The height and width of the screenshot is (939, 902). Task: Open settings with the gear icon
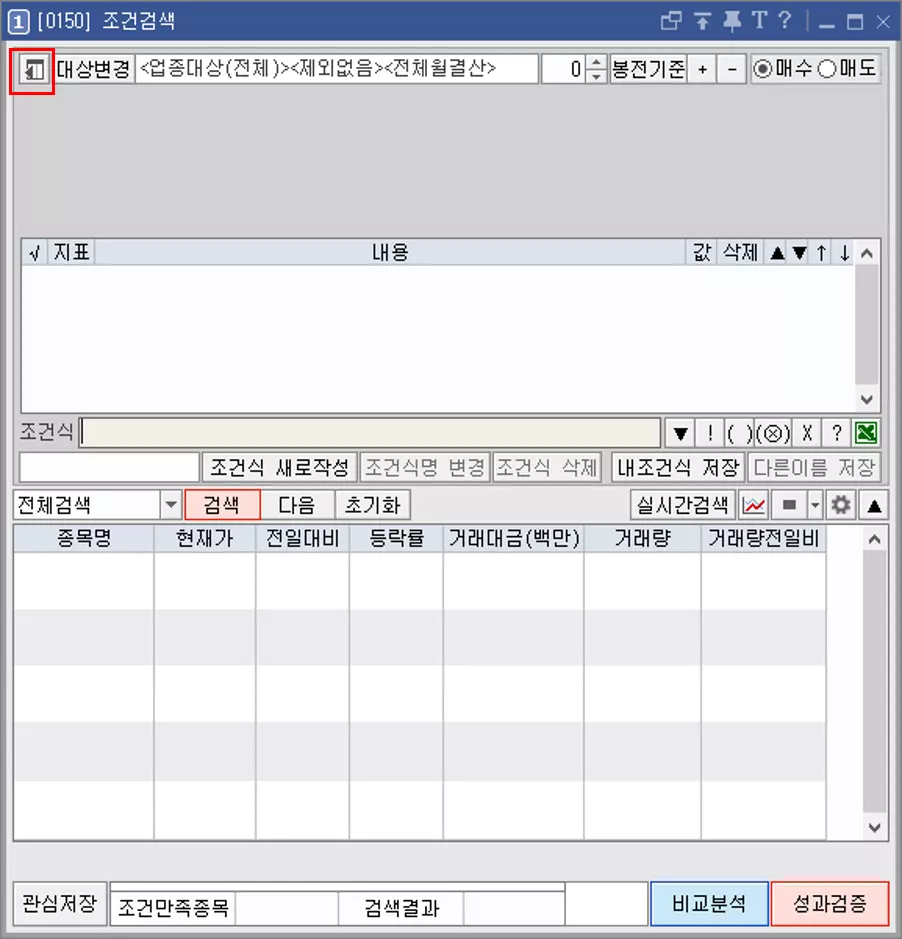coord(841,505)
